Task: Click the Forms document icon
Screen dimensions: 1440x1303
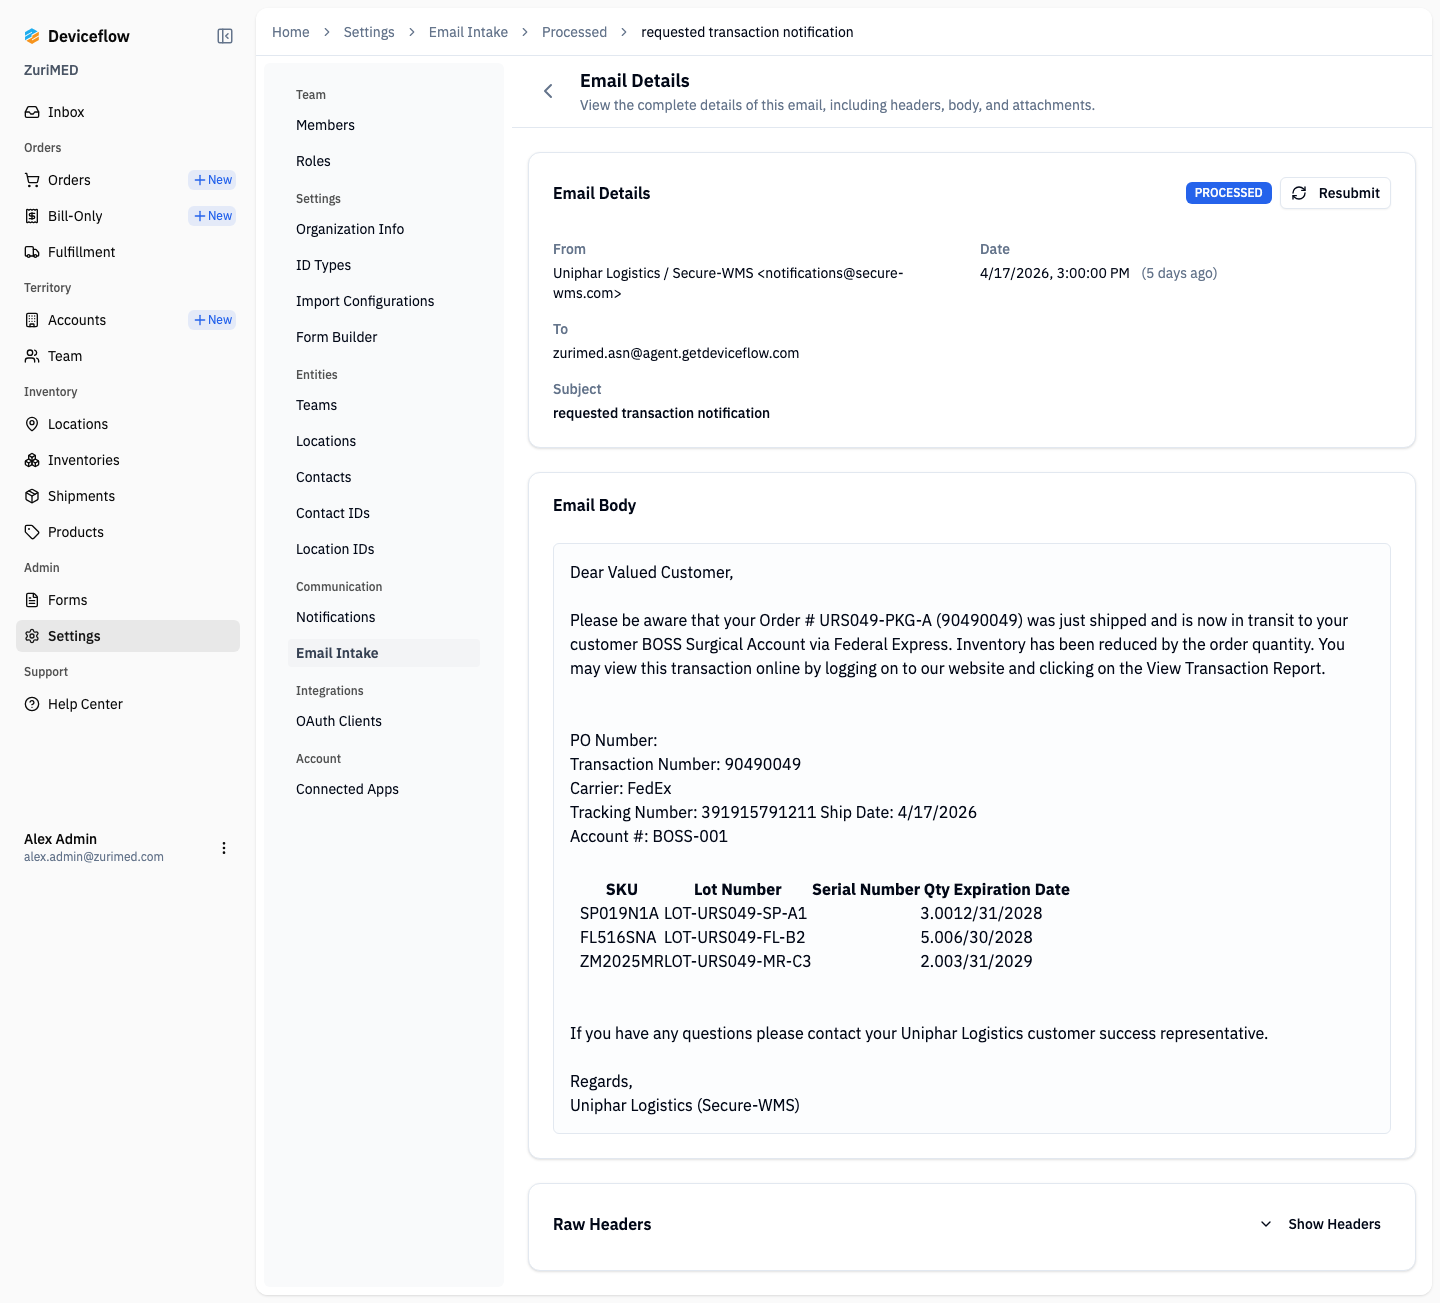Action: 32,600
